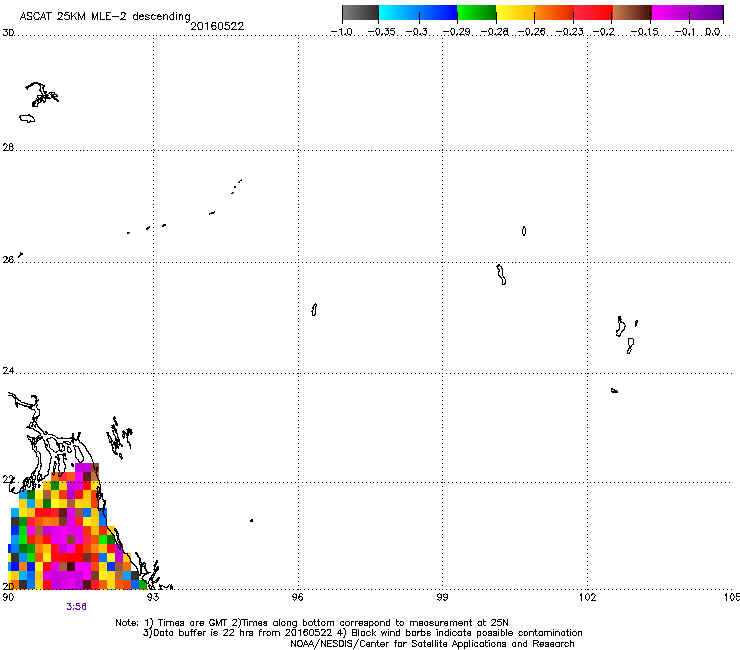Select longitude axis label "99"

click(x=442, y=597)
